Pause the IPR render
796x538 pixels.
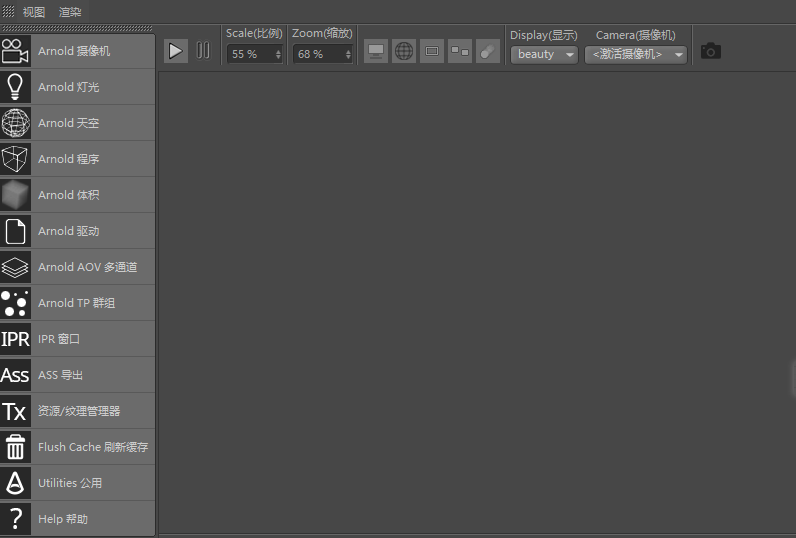coord(203,51)
